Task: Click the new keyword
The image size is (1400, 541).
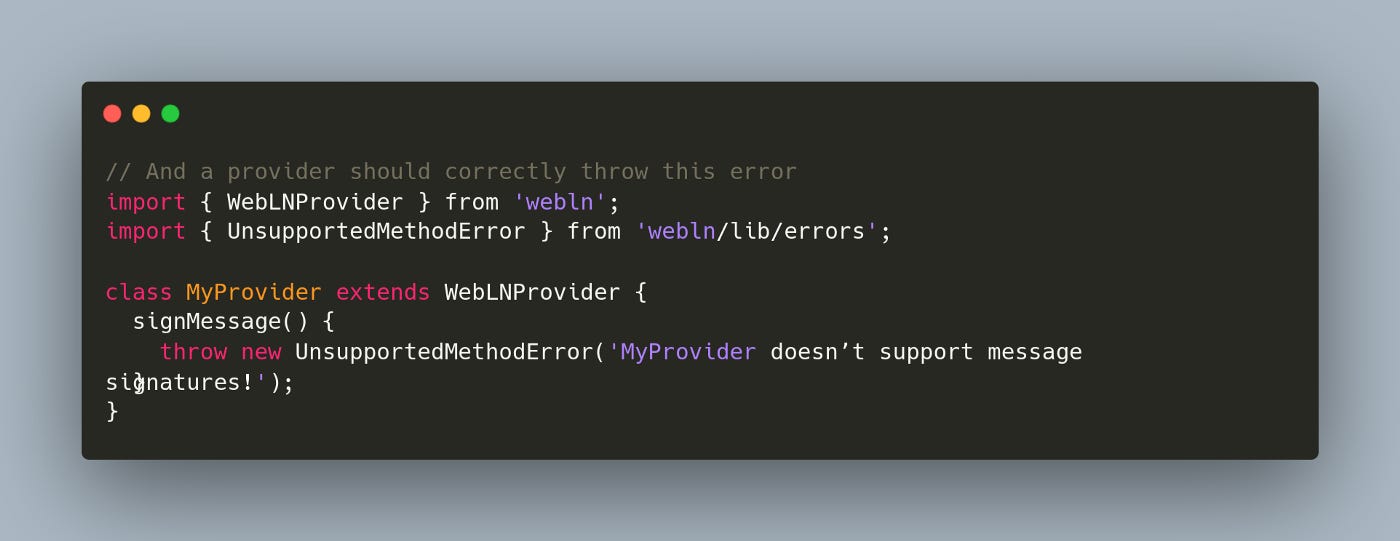Action: (x=261, y=353)
